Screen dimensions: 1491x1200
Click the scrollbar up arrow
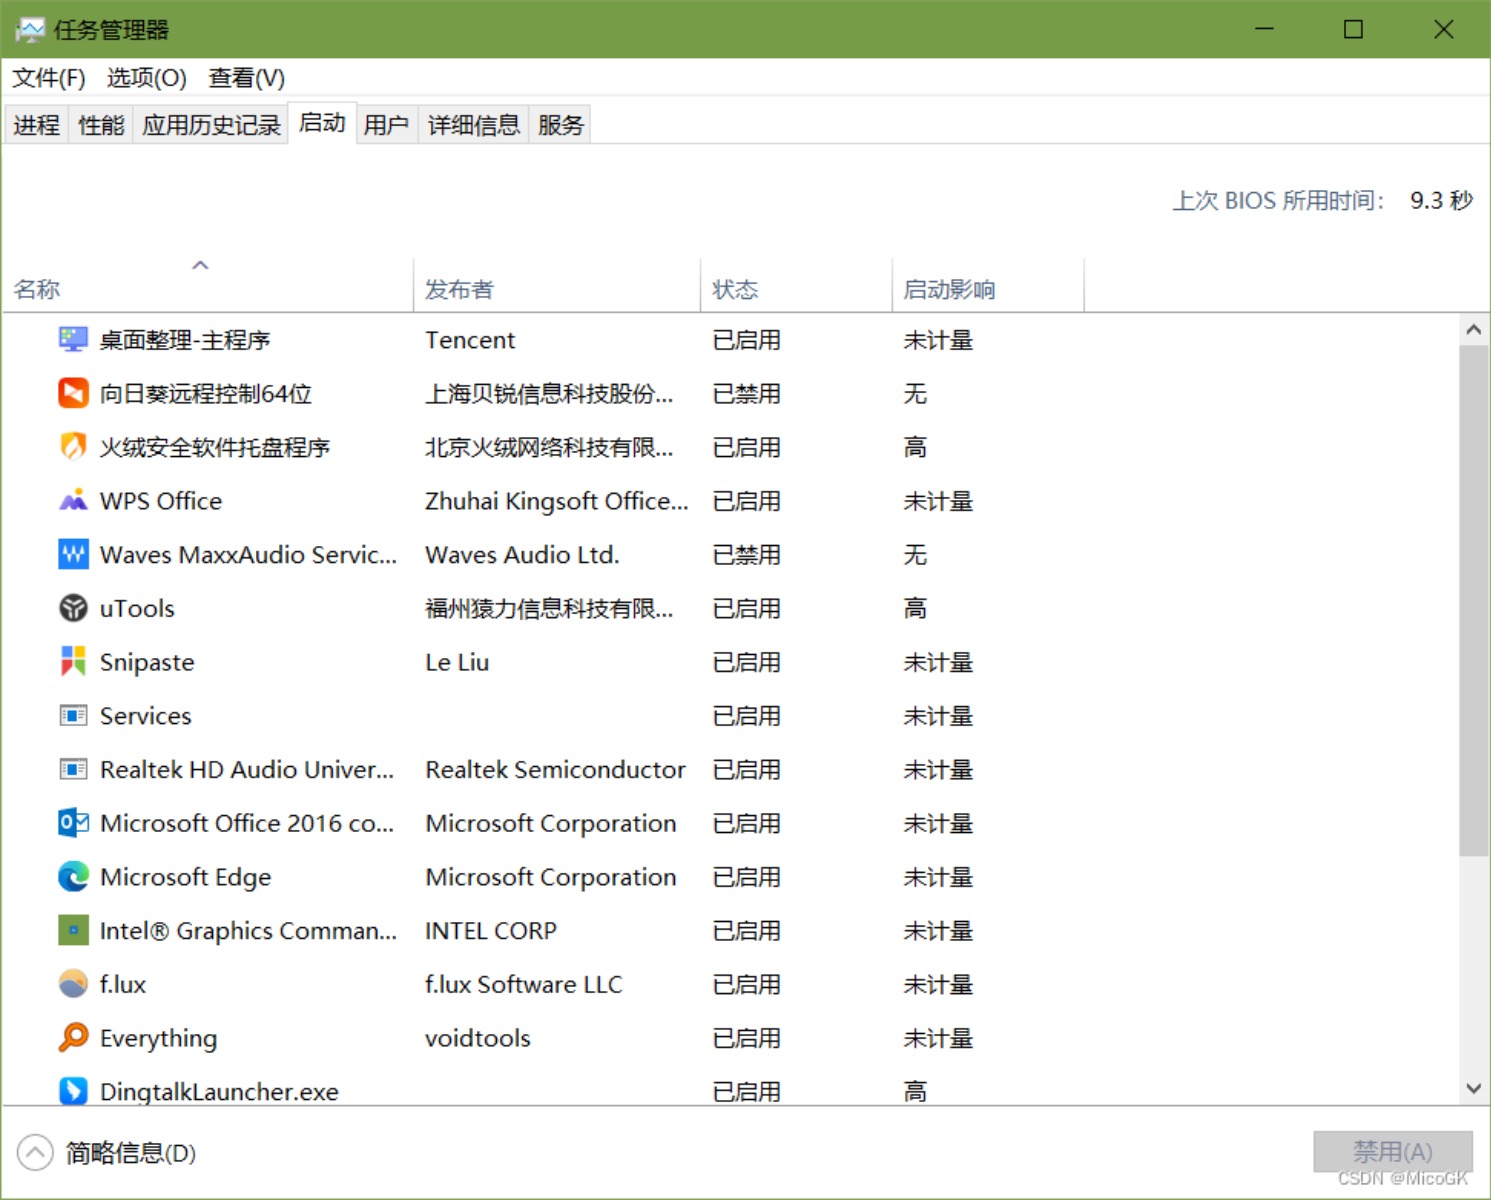coord(1473,329)
